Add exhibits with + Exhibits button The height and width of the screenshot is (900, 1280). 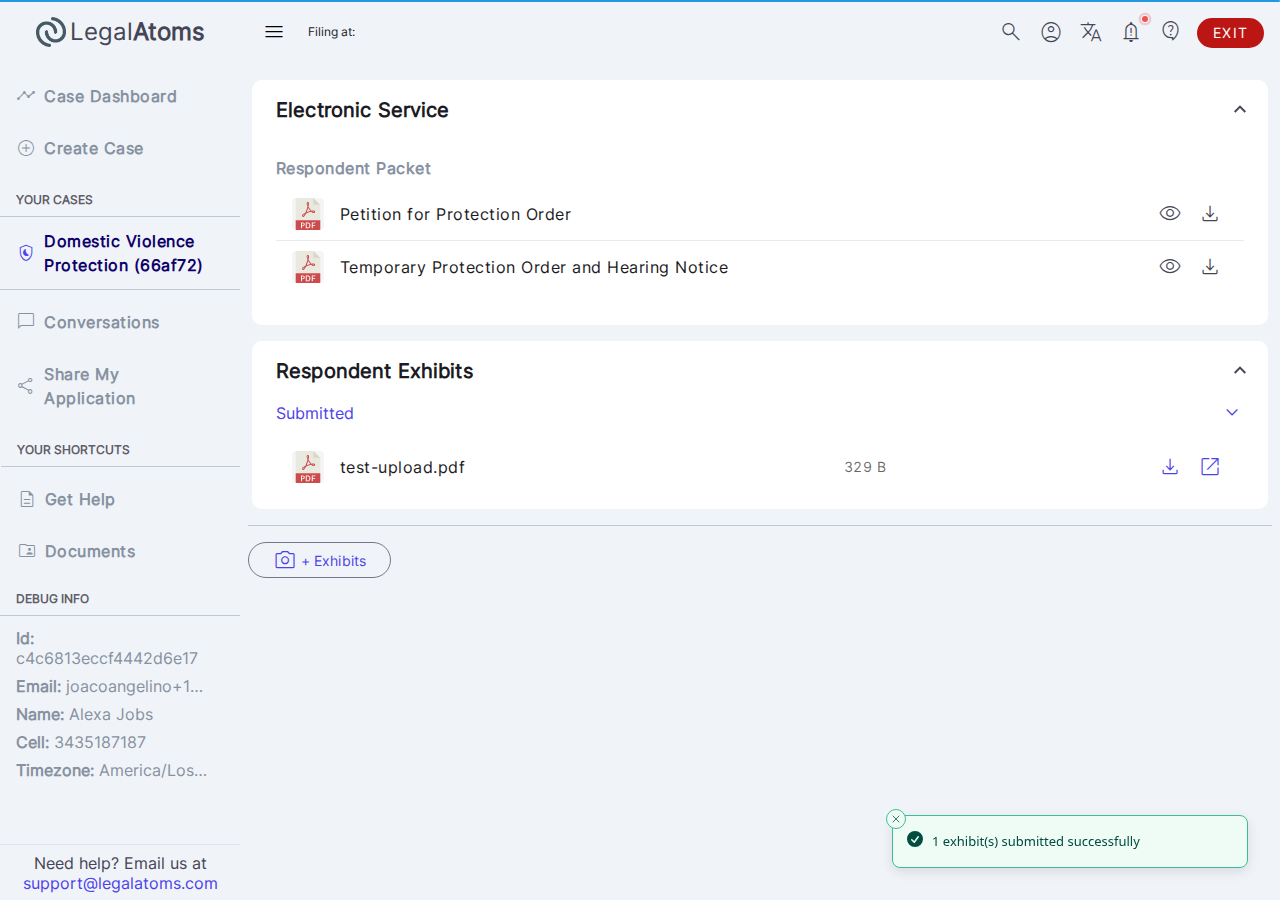(319, 560)
